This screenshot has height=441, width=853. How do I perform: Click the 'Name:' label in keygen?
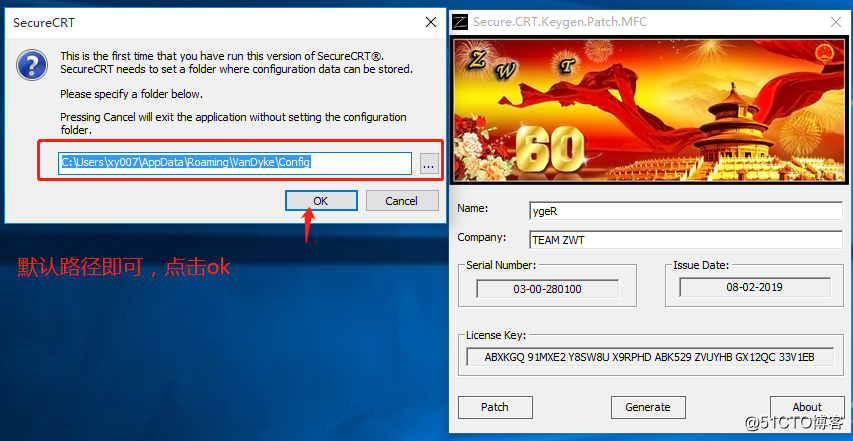[473, 208]
